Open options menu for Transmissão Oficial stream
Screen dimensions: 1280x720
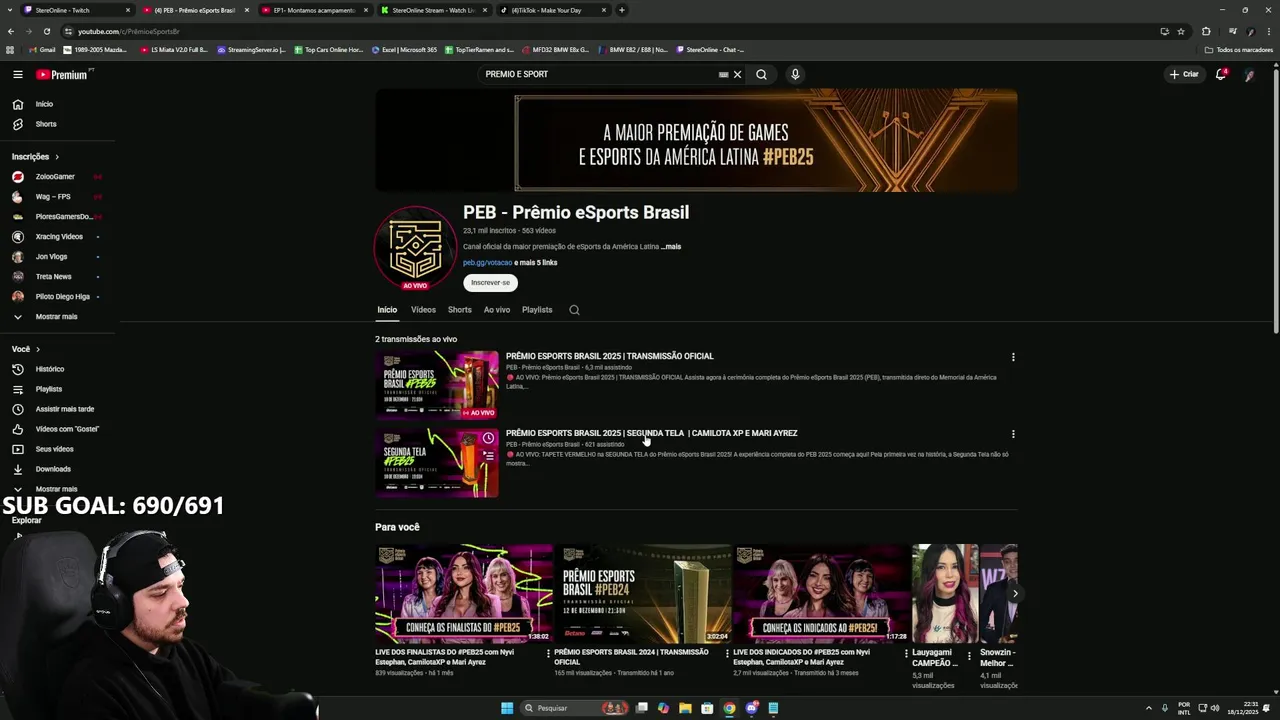[1013, 357]
